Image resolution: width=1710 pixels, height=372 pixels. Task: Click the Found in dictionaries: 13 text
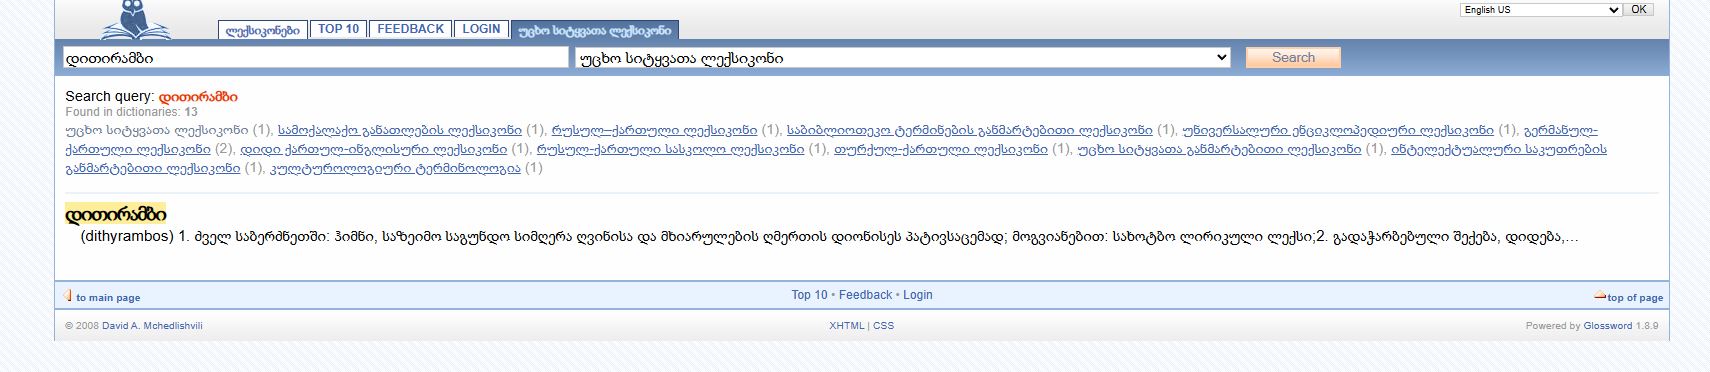131,112
